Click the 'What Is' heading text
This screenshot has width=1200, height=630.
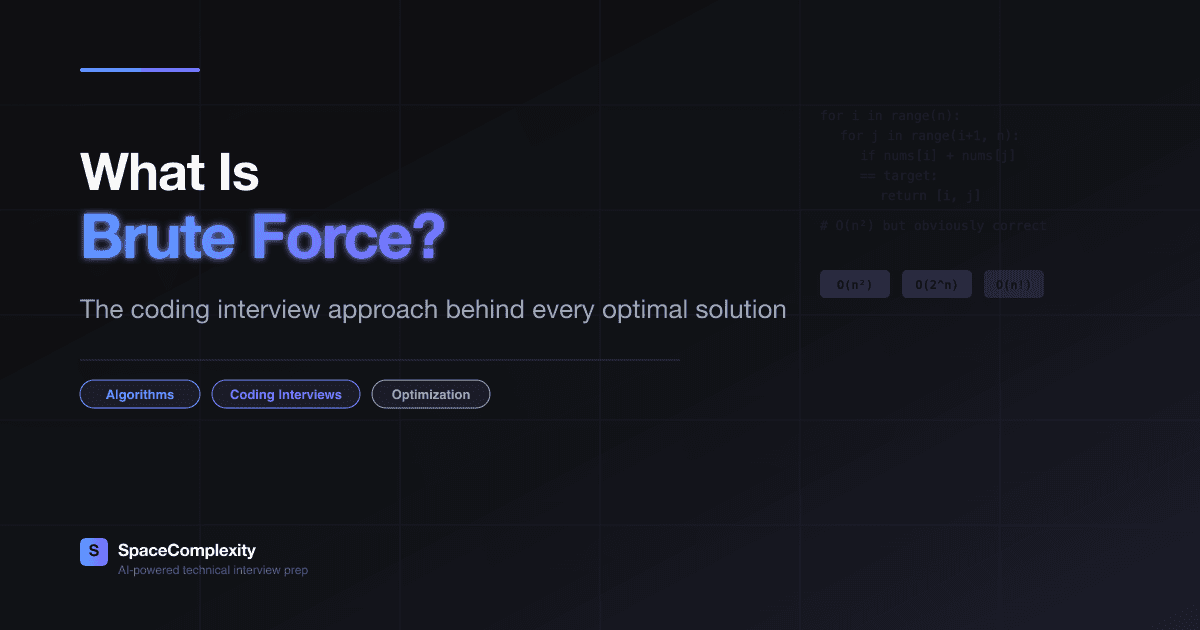(170, 172)
